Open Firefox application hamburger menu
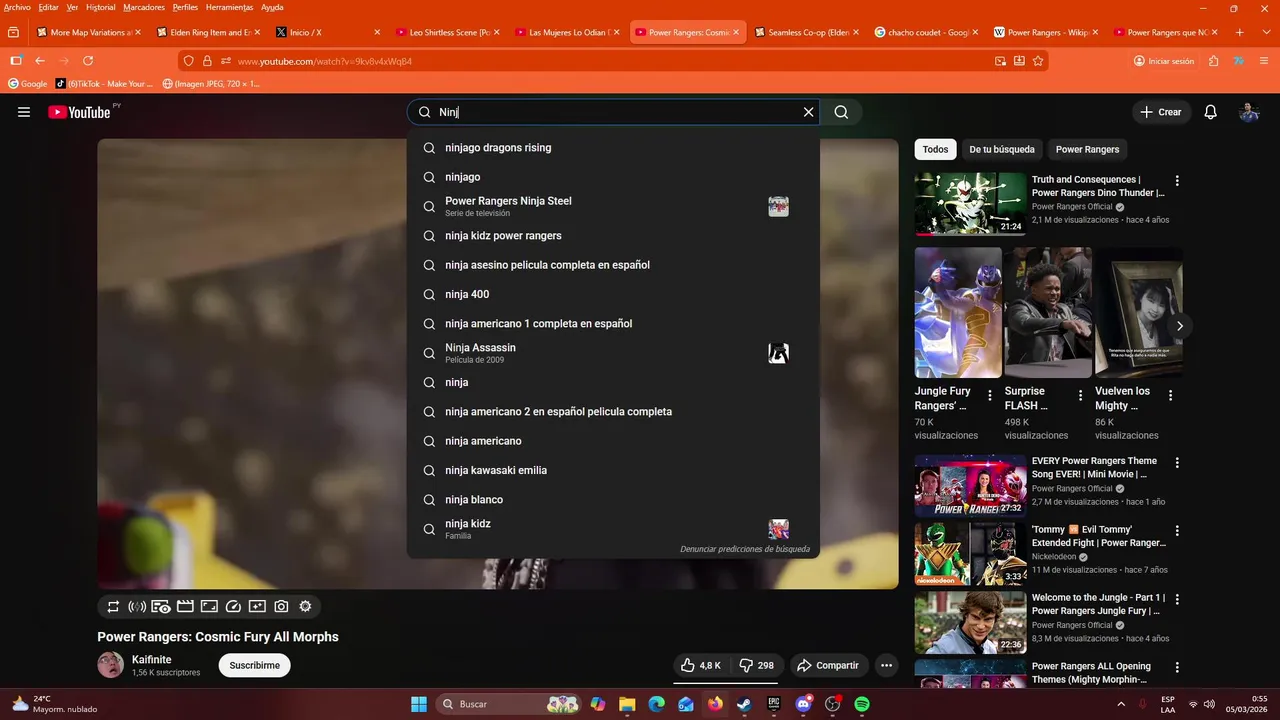This screenshot has height=720, width=1280. click(x=1263, y=61)
